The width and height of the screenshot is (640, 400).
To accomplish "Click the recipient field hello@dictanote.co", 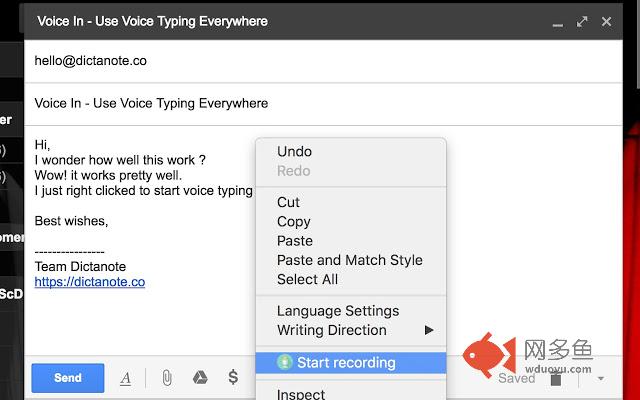I will [91, 61].
